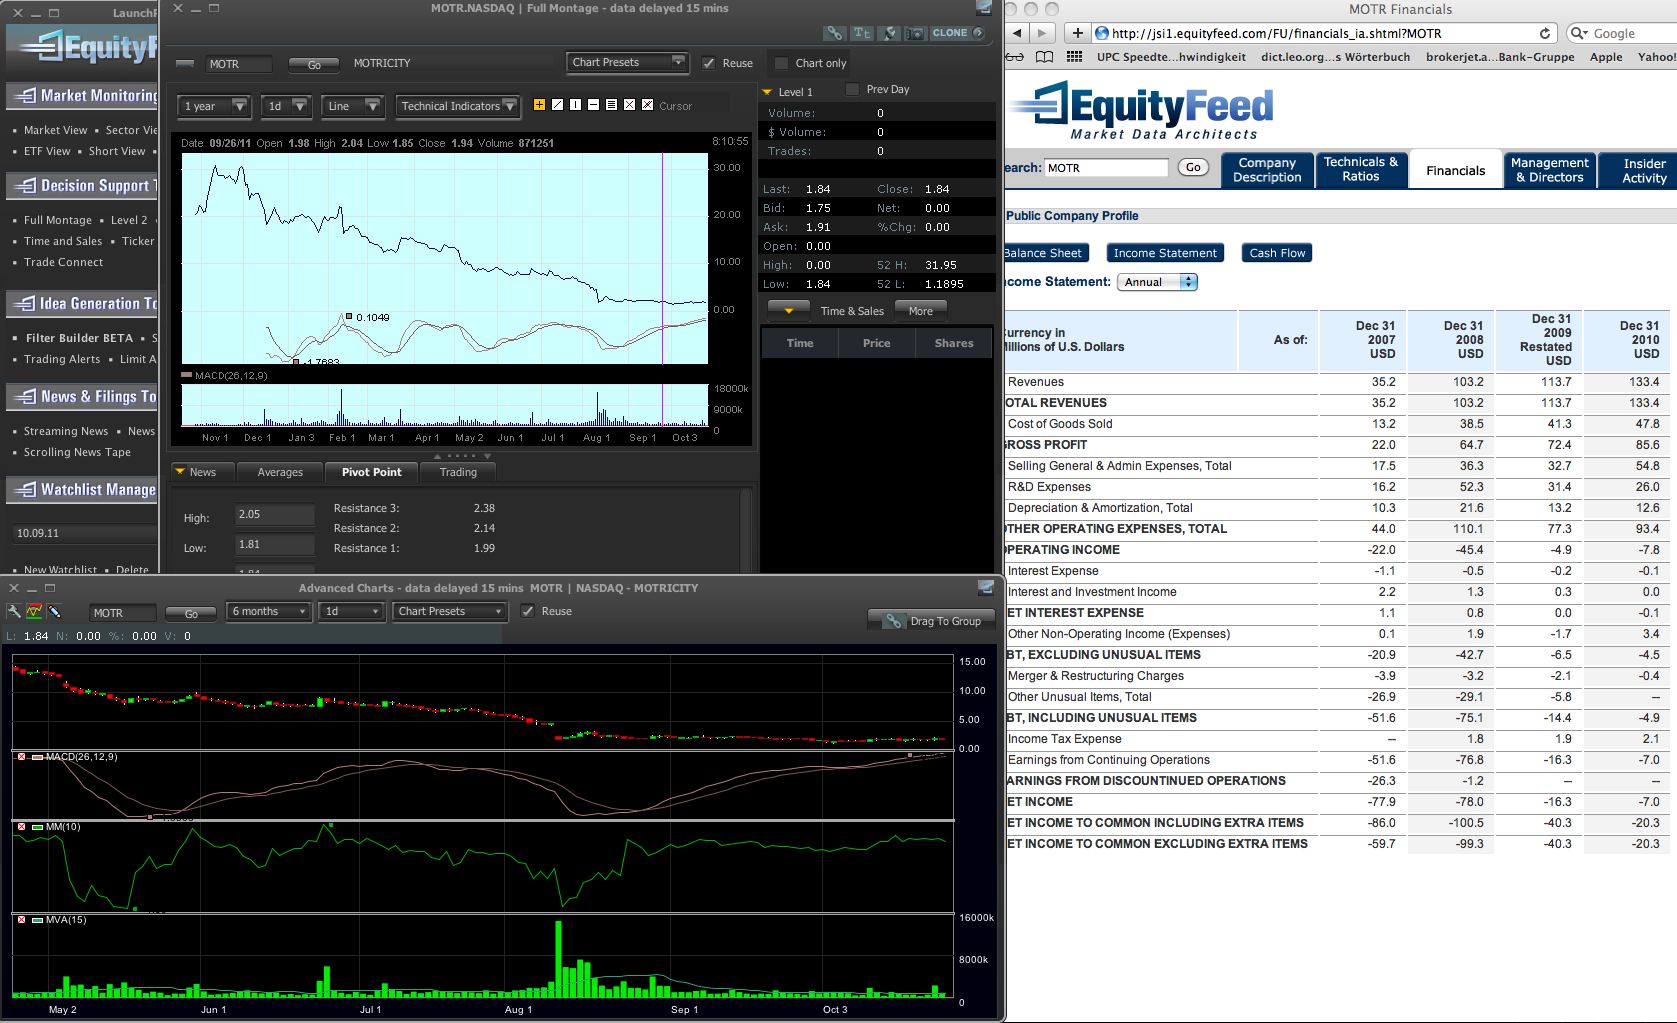Switch to the Pivot Point tab

pos(371,471)
